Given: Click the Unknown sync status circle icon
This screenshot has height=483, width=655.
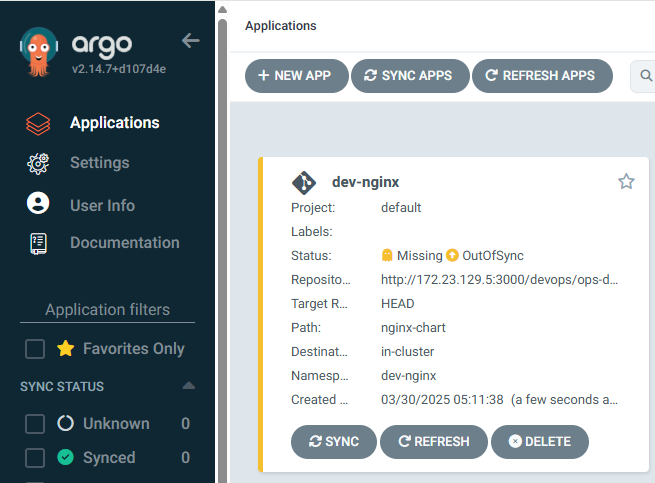Looking at the screenshot, I should 65,423.
